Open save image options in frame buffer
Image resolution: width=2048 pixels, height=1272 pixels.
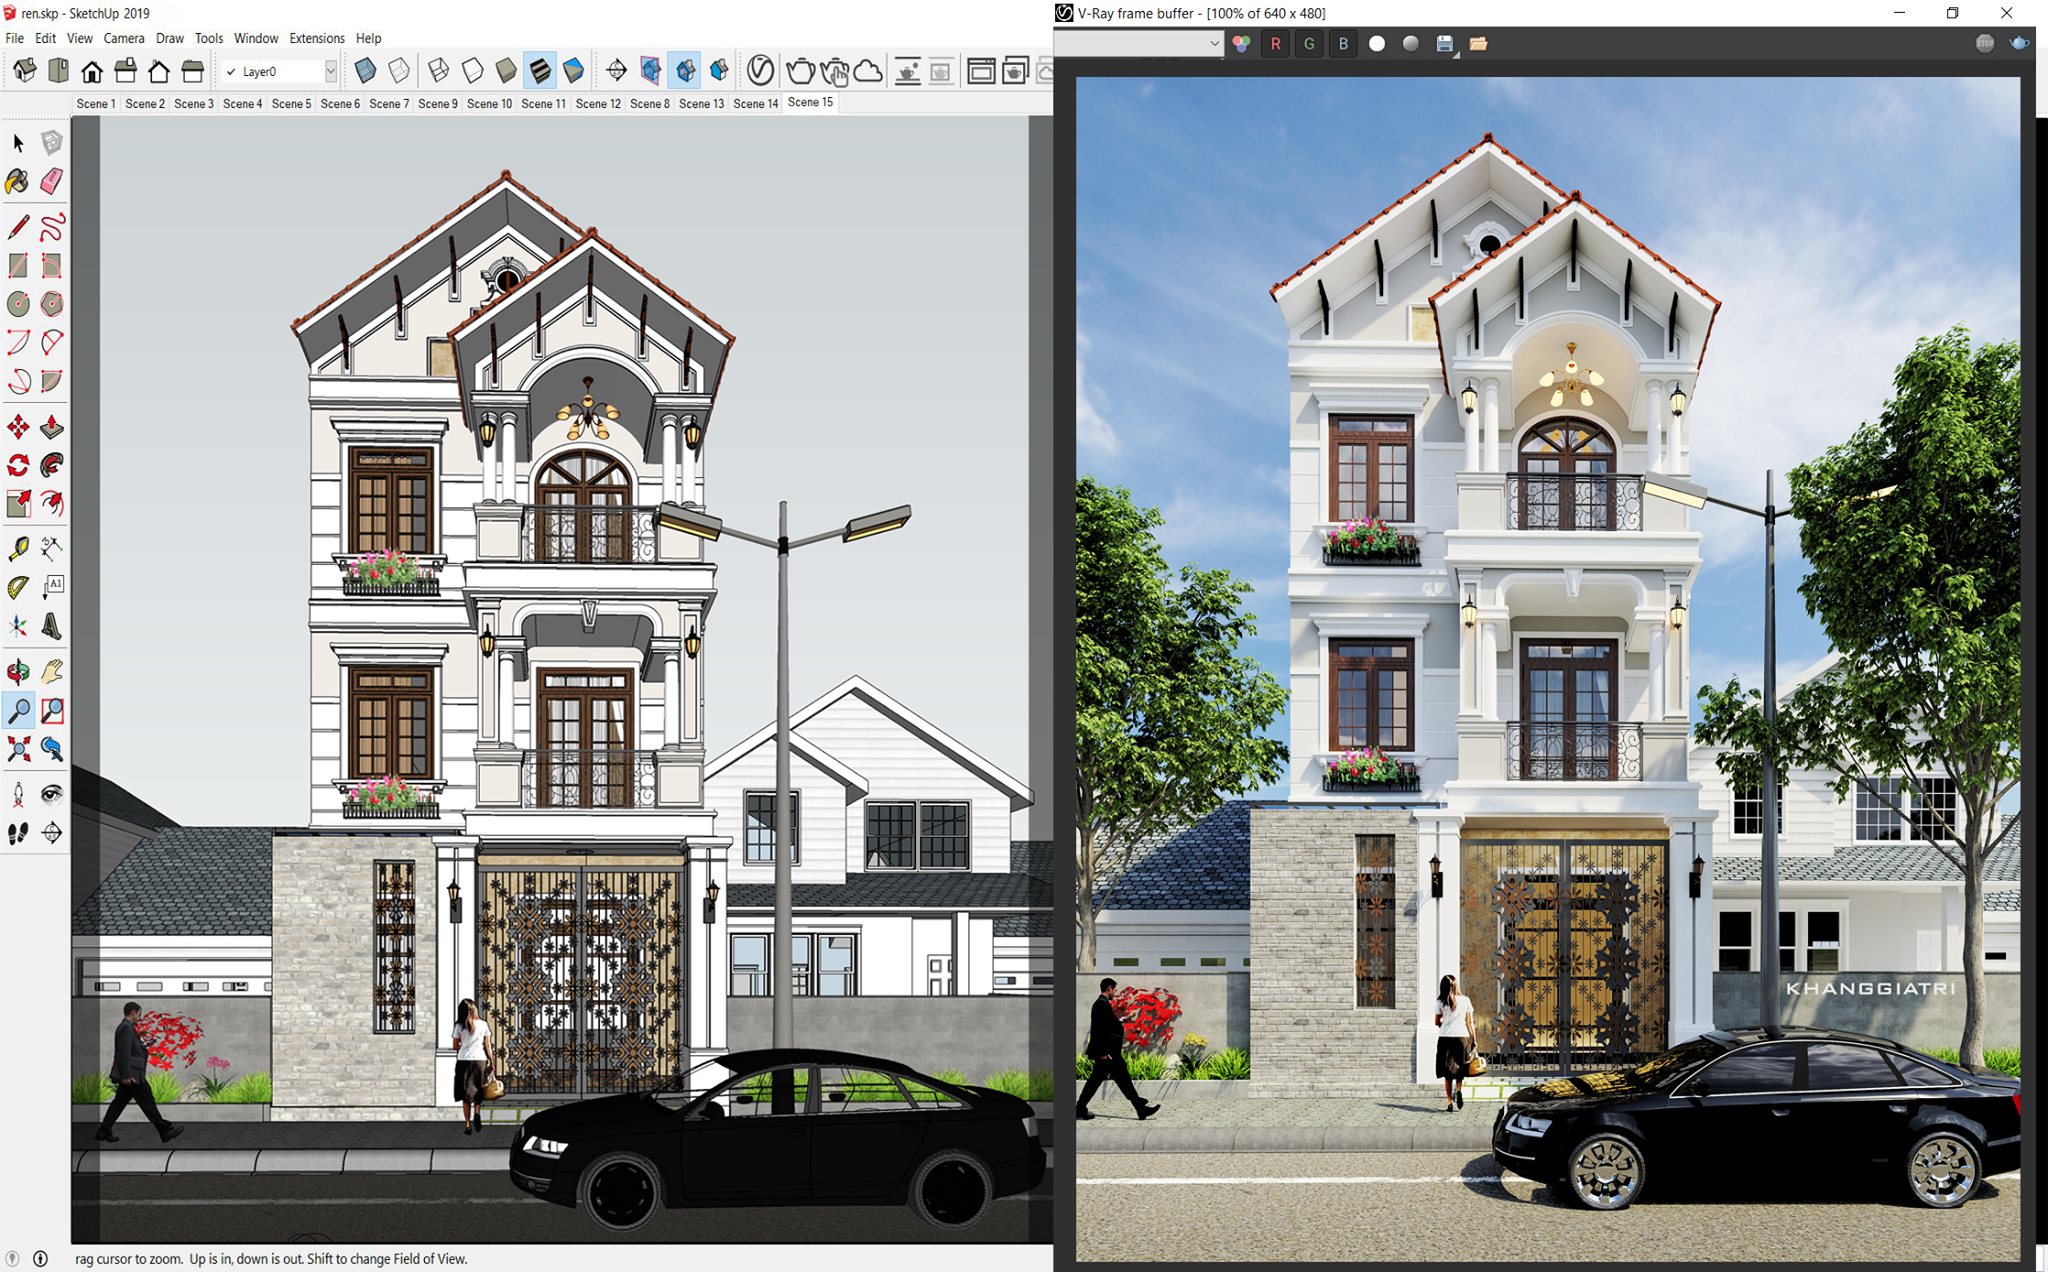tap(1445, 44)
